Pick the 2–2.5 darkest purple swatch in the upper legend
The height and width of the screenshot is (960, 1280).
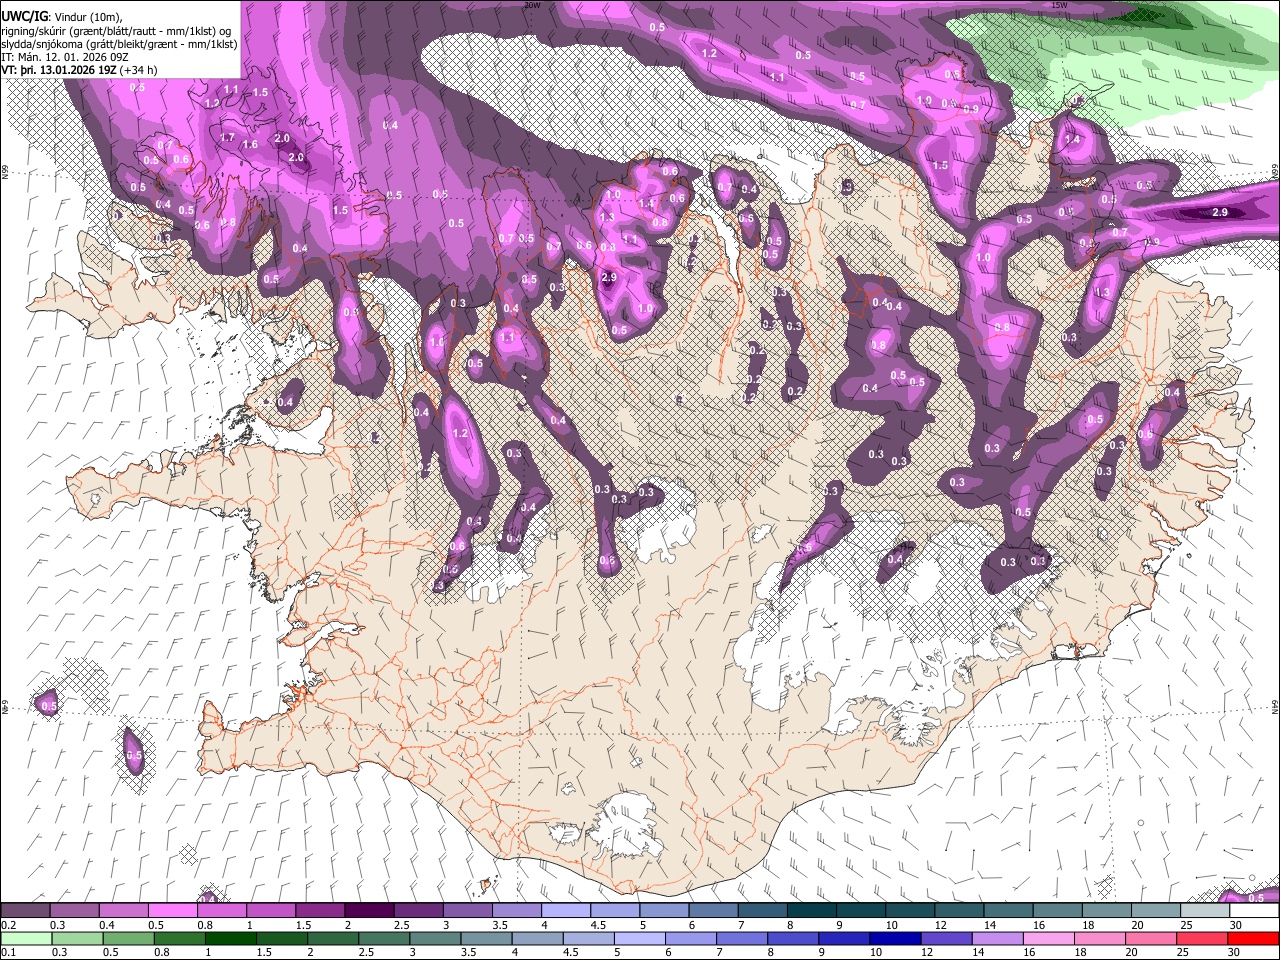pyautogui.click(x=369, y=911)
